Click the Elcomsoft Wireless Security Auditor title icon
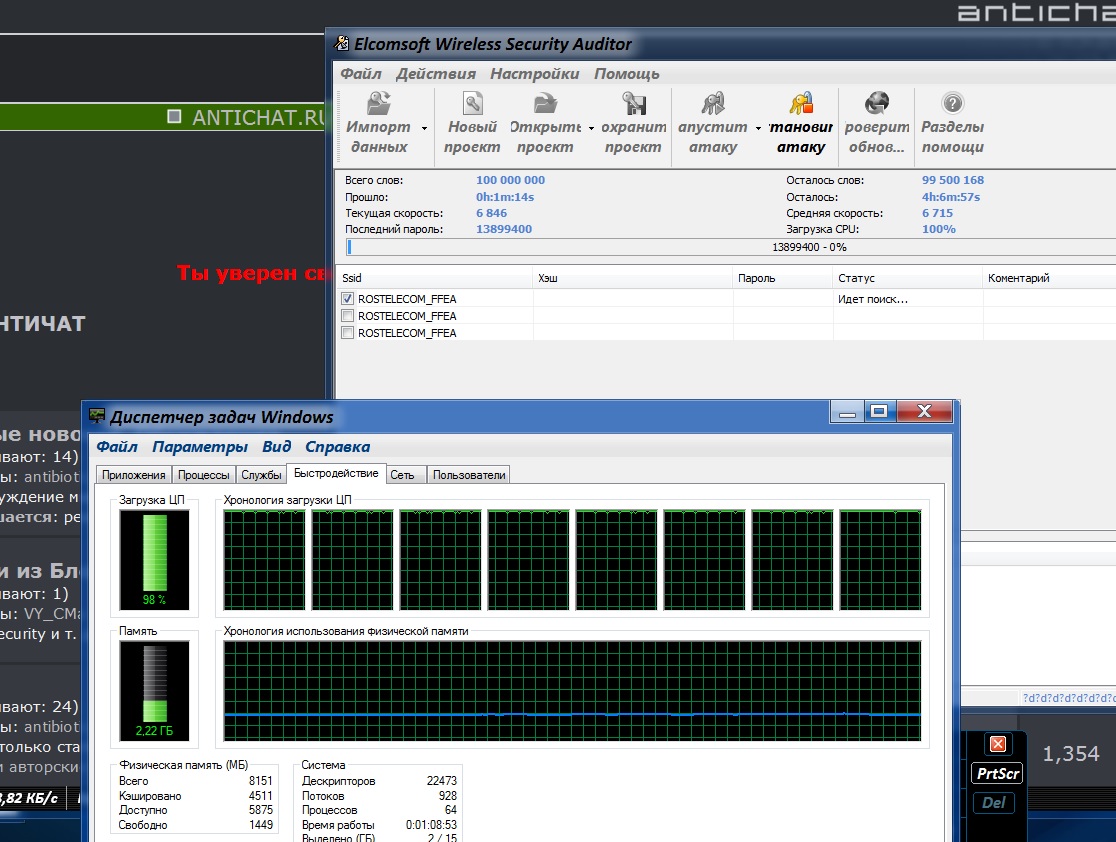The height and width of the screenshot is (842, 1116). click(x=342, y=43)
